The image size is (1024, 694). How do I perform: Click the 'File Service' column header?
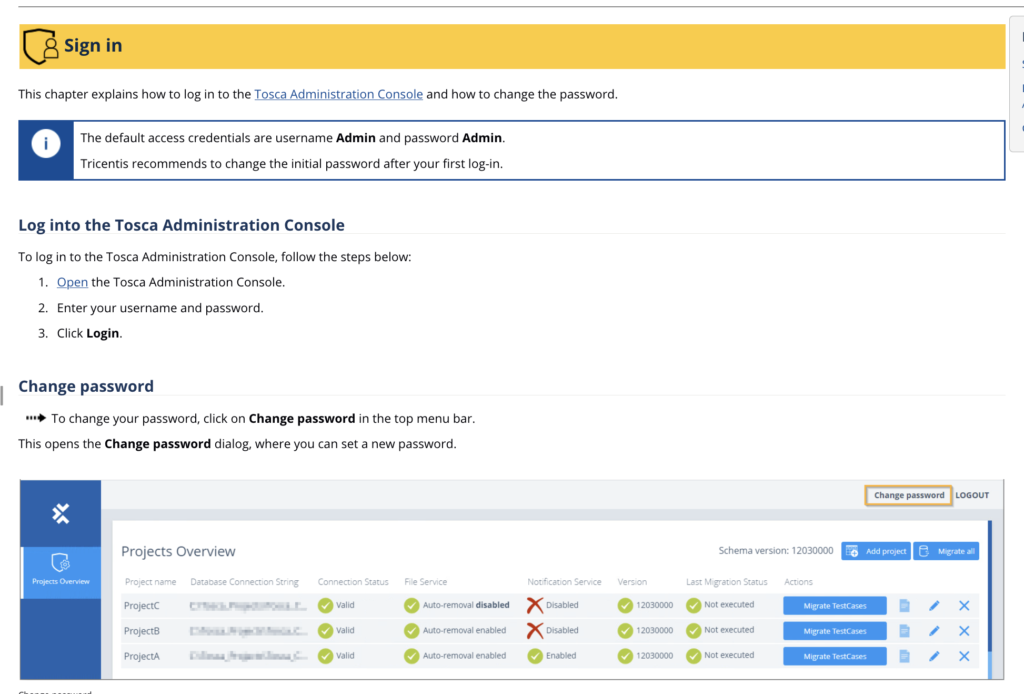click(426, 582)
